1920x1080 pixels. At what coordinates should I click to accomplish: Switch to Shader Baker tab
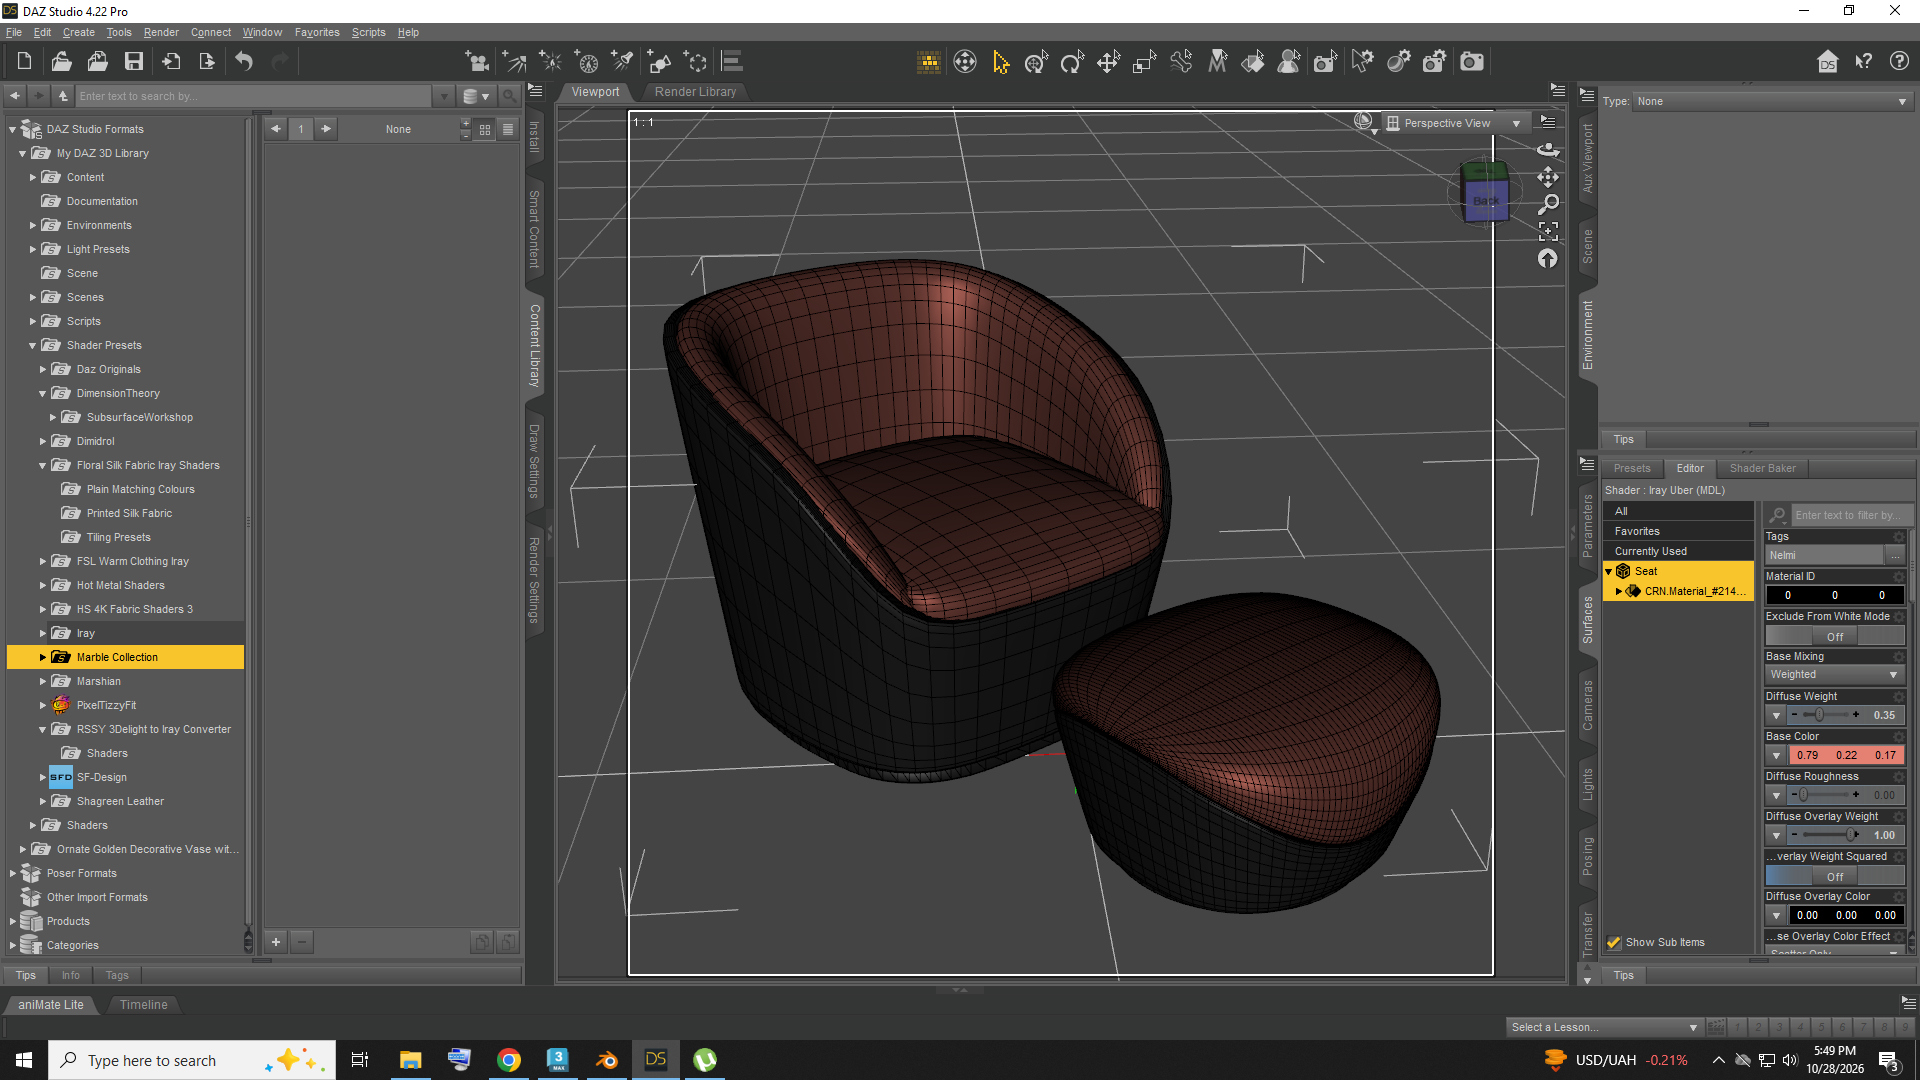click(x=1762, y=468)
